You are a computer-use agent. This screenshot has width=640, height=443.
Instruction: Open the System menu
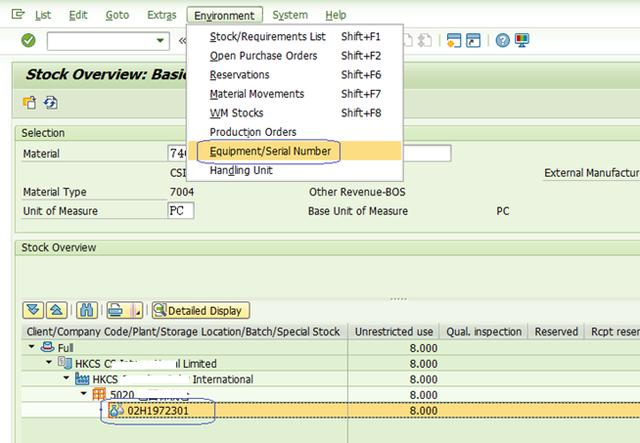(x=290, y=15)
